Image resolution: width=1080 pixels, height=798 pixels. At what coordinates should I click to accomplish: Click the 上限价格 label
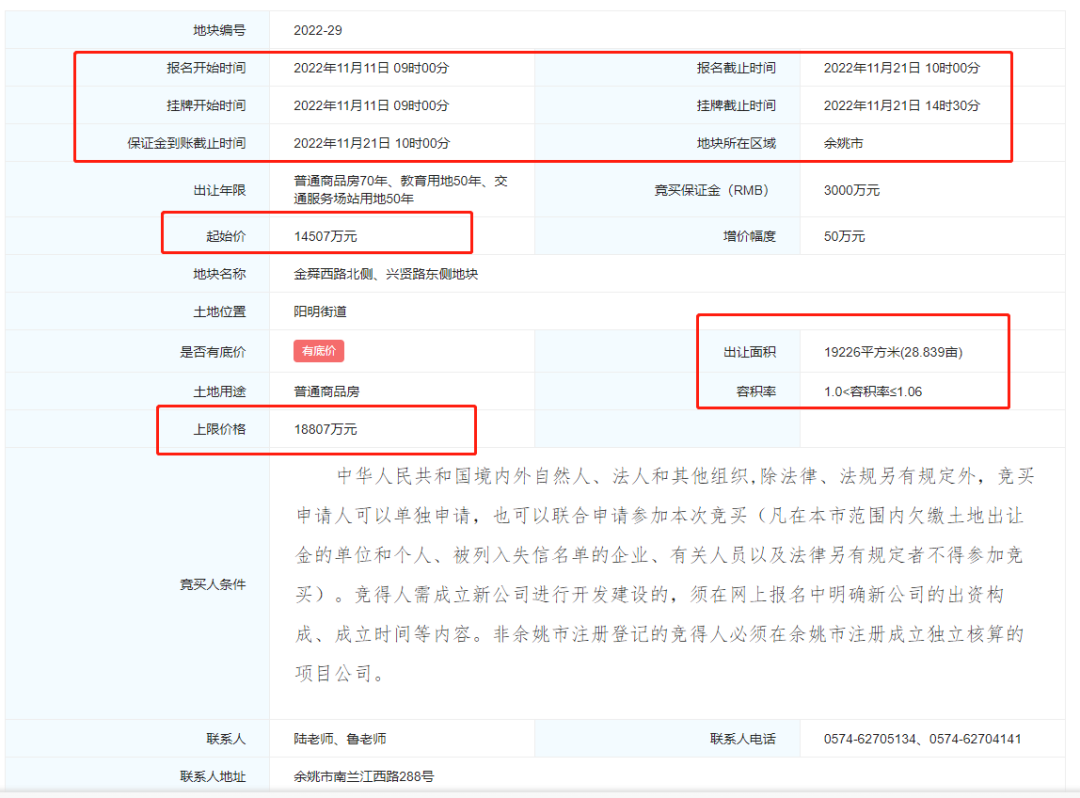(219, 429)
